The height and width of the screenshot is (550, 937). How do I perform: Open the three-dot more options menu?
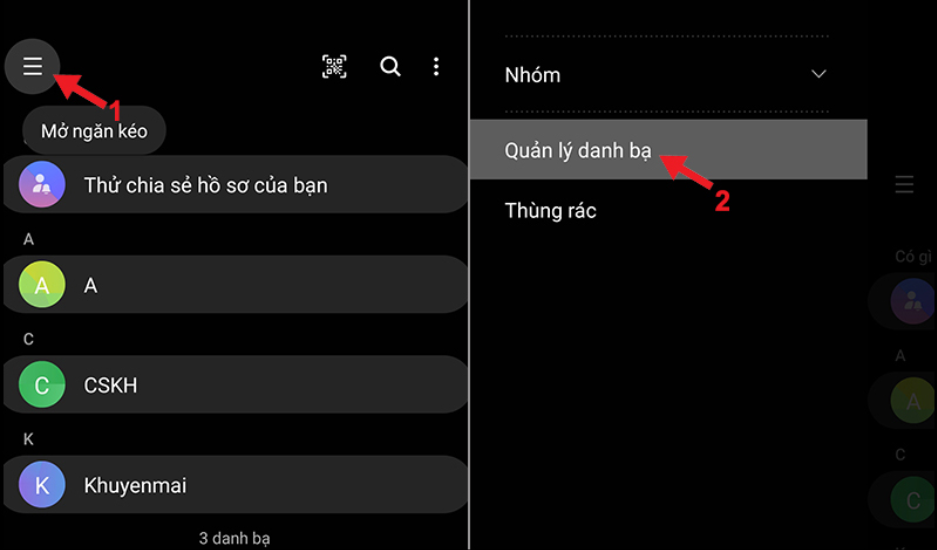[x=436, y=66]
